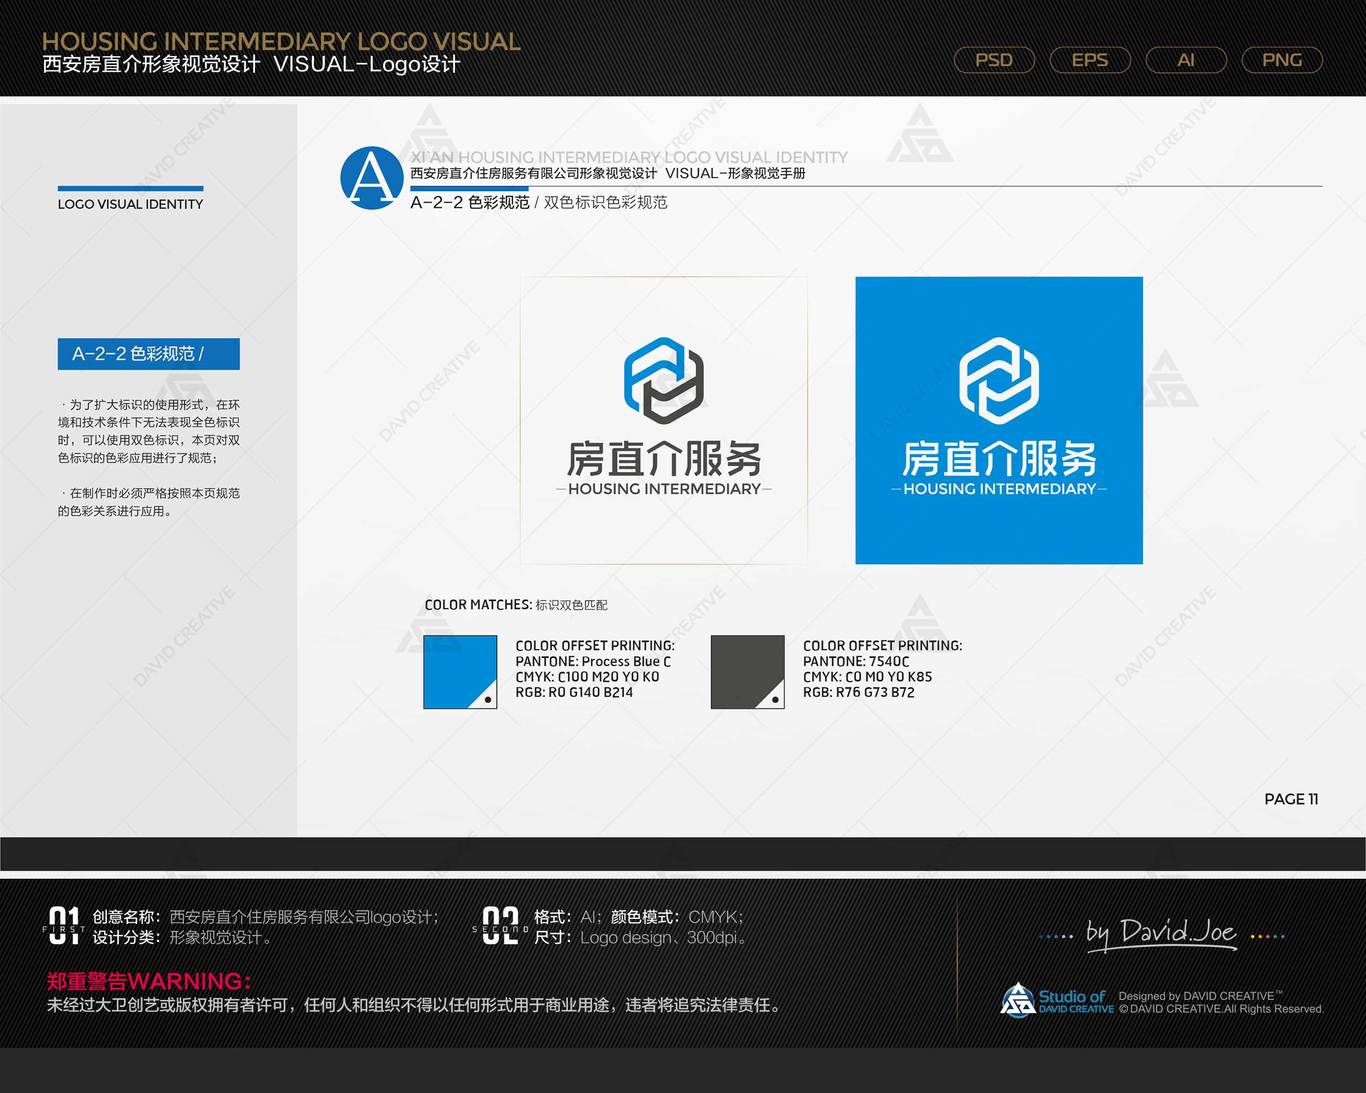The image size is (1366, 1093).
Task: Click XI'AN HOUSING INTERMEDIARY LOGO VISUAL IDENTITY header
Action: coord(629,157)
